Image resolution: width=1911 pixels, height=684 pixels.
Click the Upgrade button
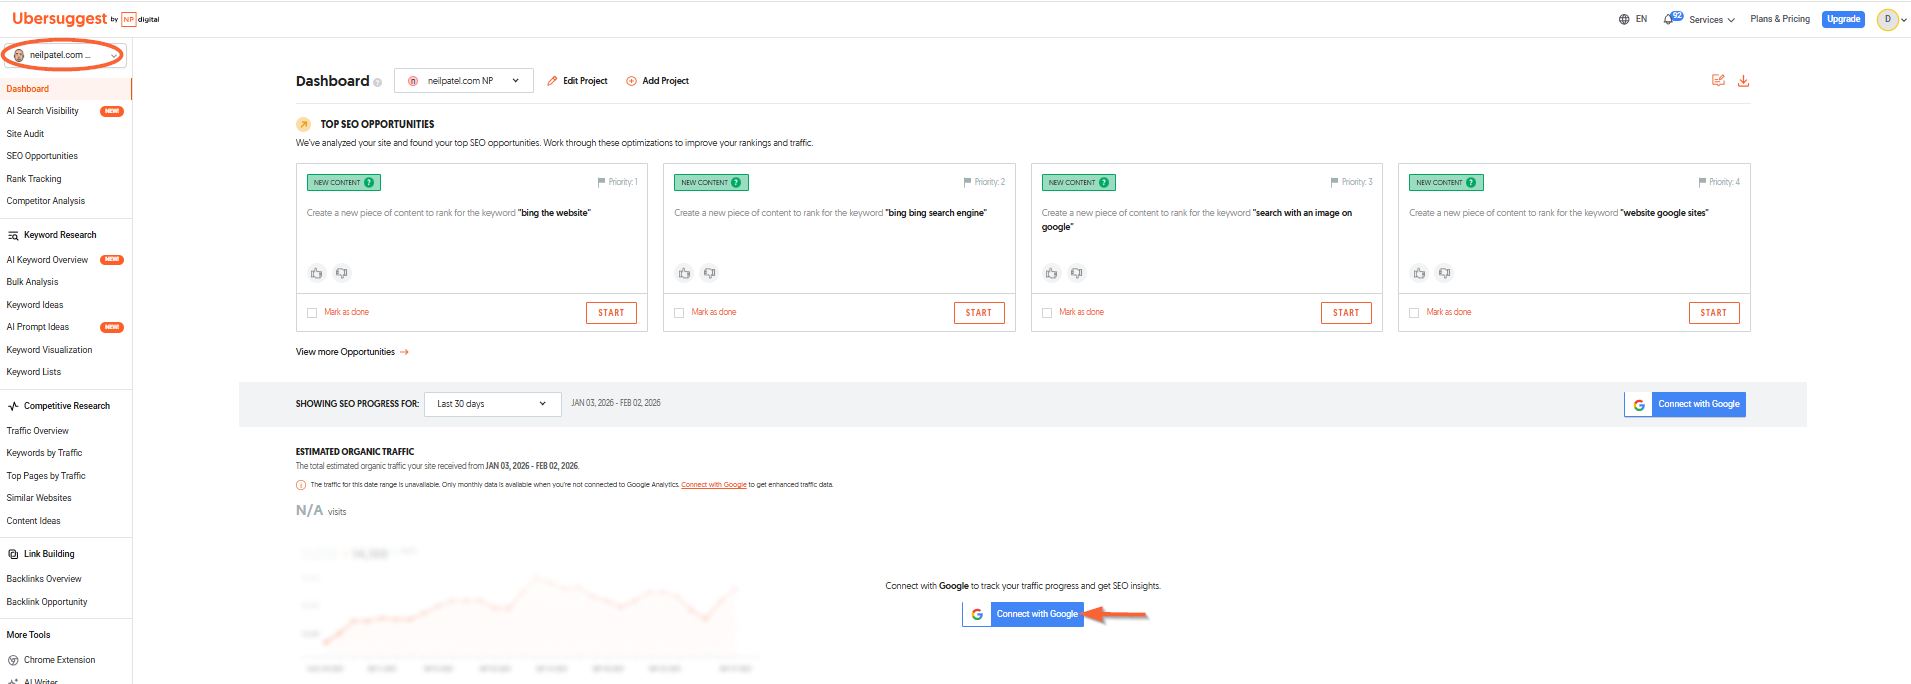pyautogui.click(x=1843, y=19)
